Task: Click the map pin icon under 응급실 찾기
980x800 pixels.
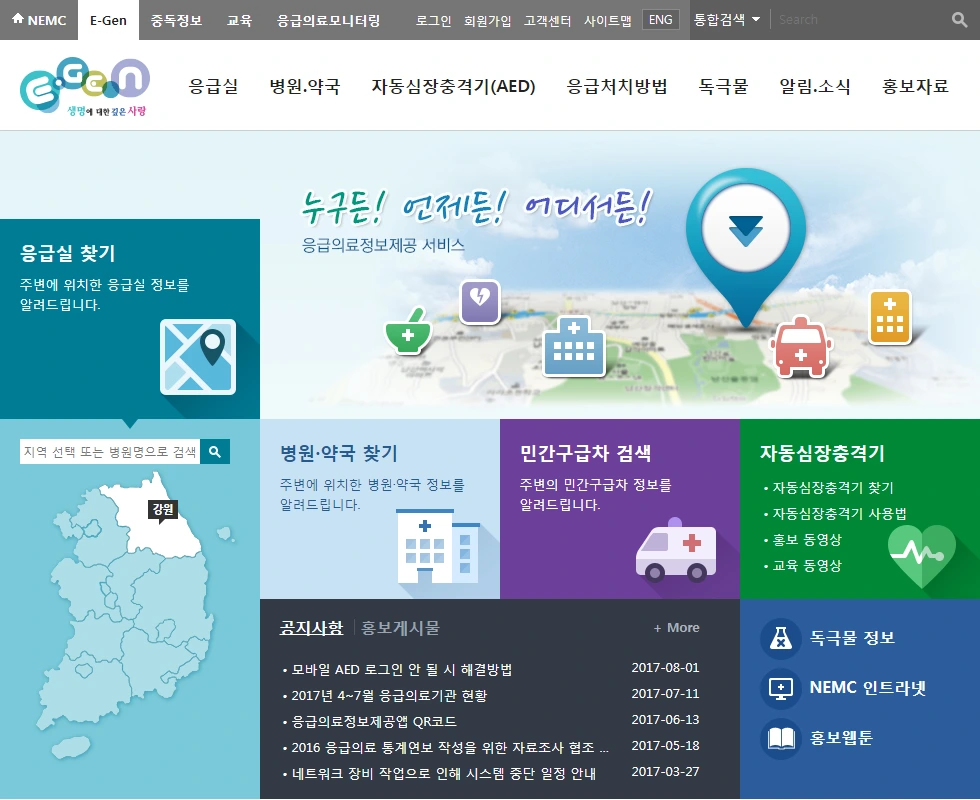Action: coord(198,356)
